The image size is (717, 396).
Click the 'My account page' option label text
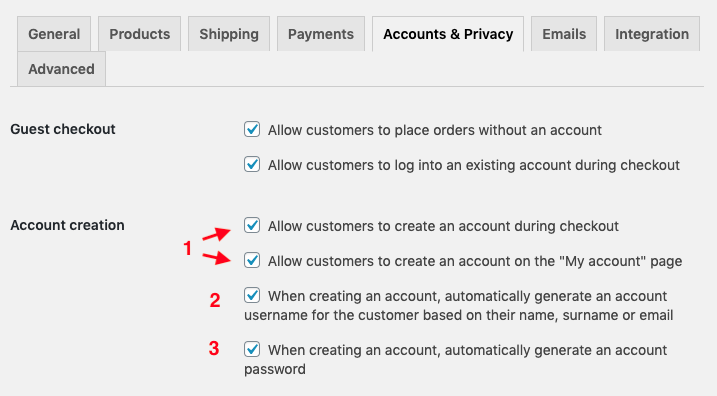[x=475, y=261]
